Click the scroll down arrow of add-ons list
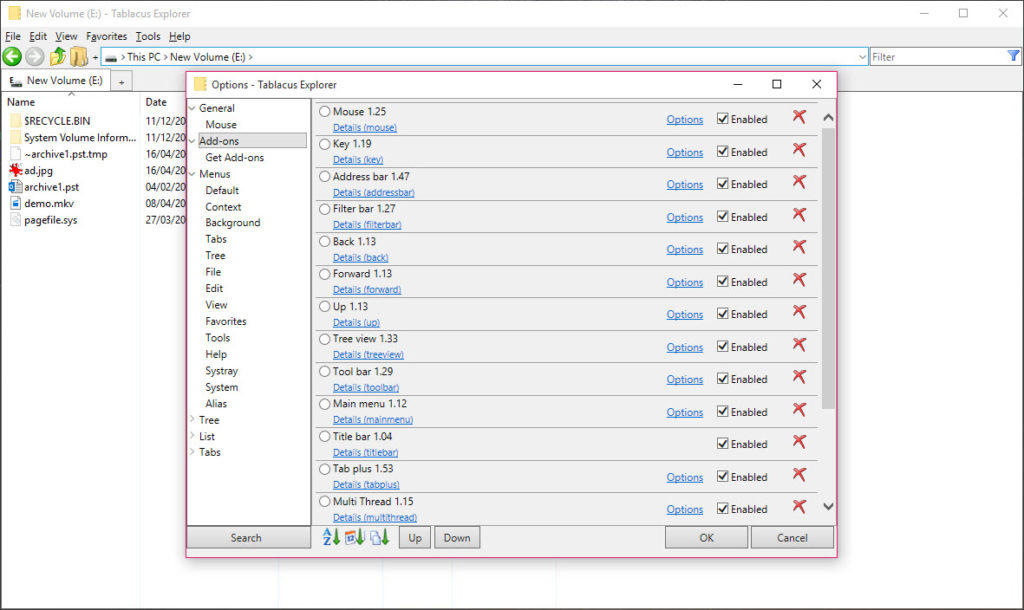This screenshot has width=1024, height=610. [x=828, y=506]
